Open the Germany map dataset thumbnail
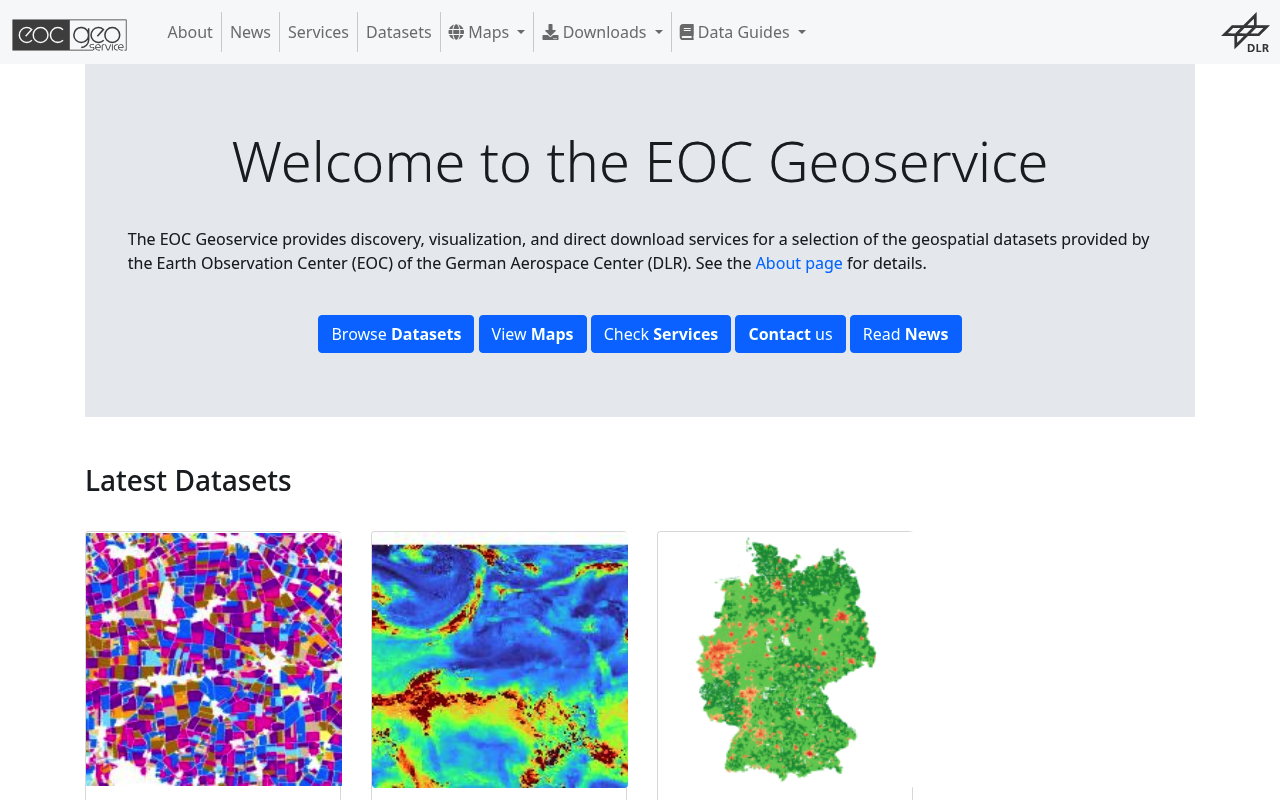 click(x=785, y=660)
